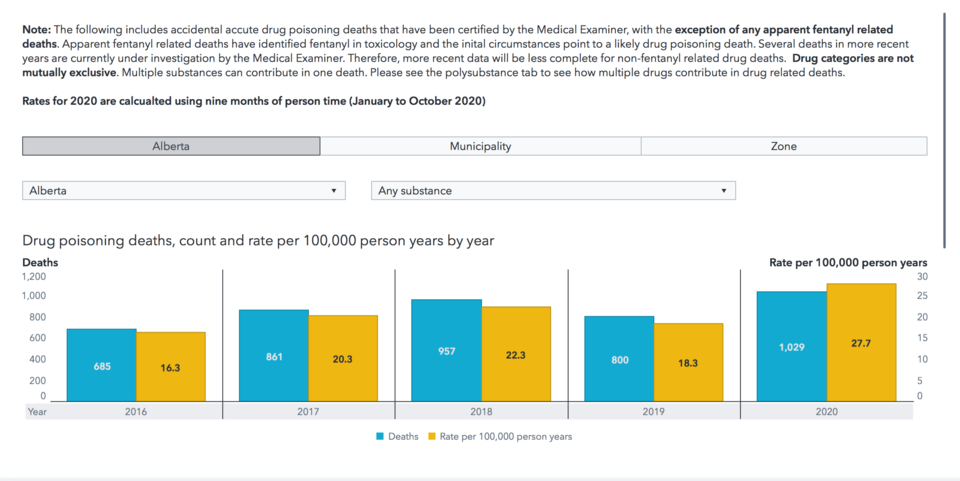Image resolution: width=960 pixels, height=481 pixels.
Task: Click the 2016 year axis label
Action: point(136,412)
